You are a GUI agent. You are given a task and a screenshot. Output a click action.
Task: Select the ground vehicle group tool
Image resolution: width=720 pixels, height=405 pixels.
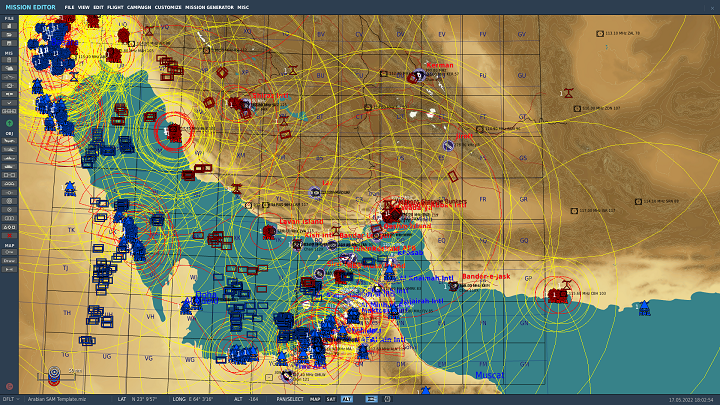[9, 167]
